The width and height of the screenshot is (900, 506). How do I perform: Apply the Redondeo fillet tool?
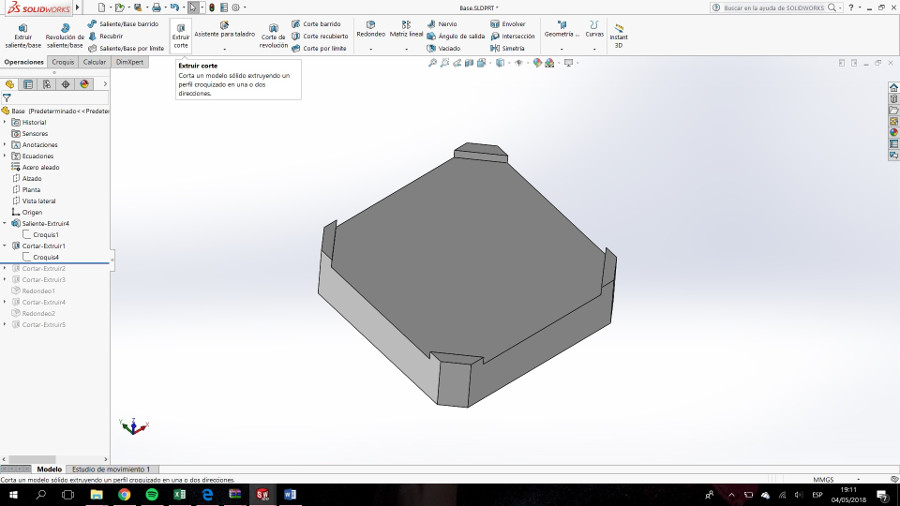point(370,30)
